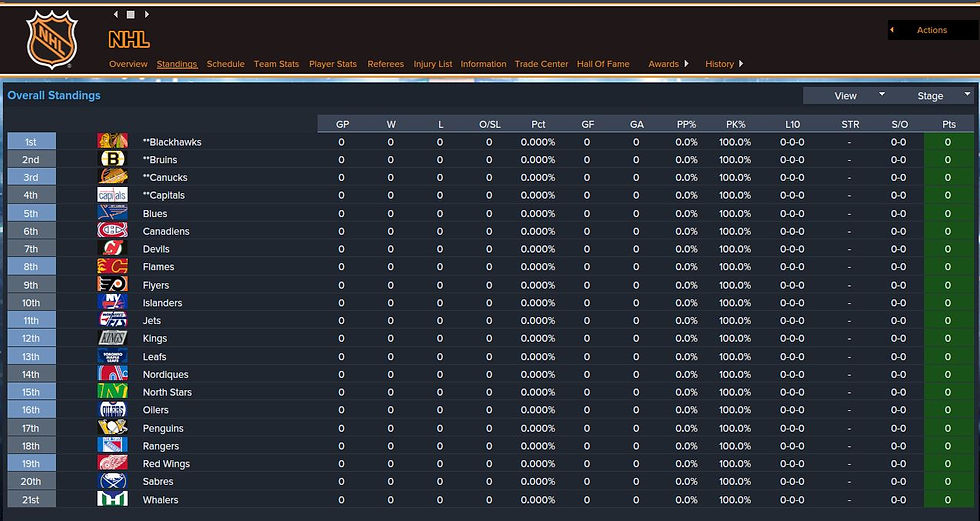Open the Islanders team logo
Viewport: 980px width, 521px height.
pos(112,302)
